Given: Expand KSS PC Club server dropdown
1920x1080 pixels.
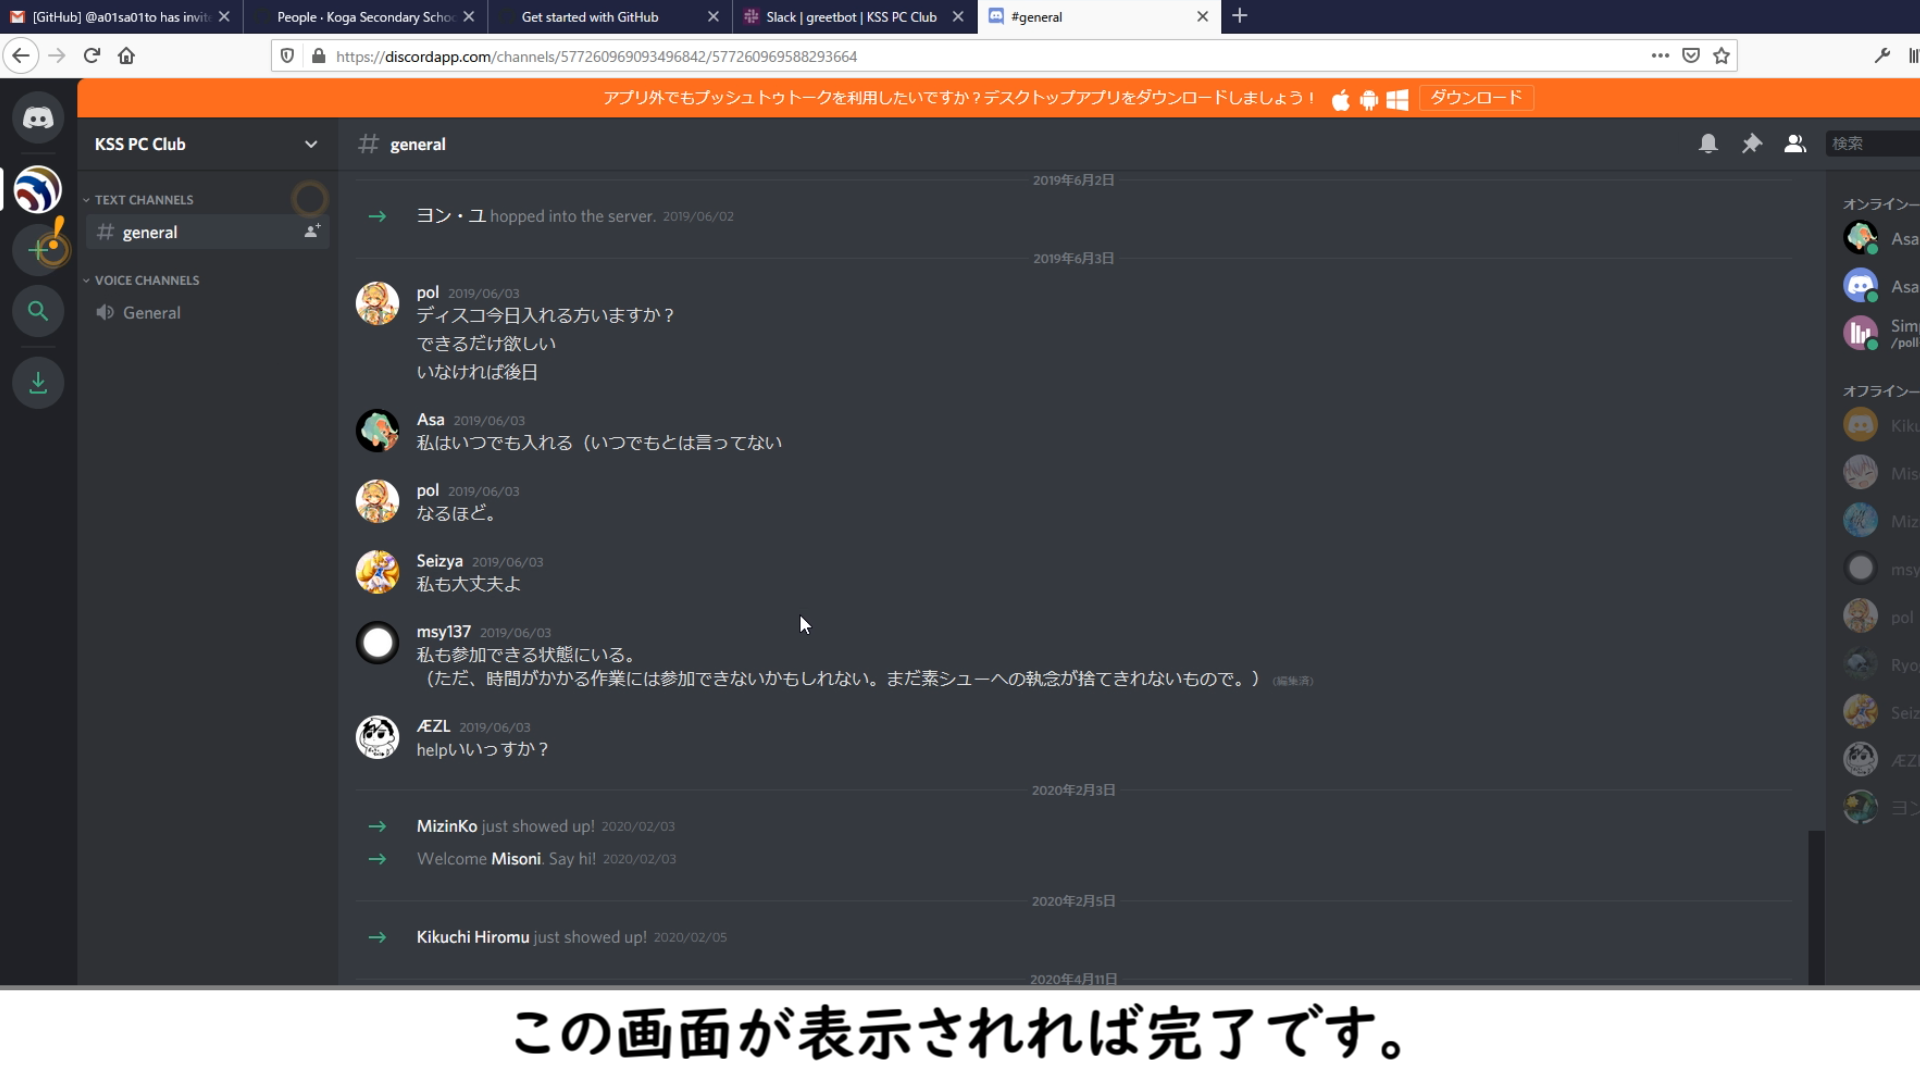Looking at the screenshot, I should click(x=311, y=144).
